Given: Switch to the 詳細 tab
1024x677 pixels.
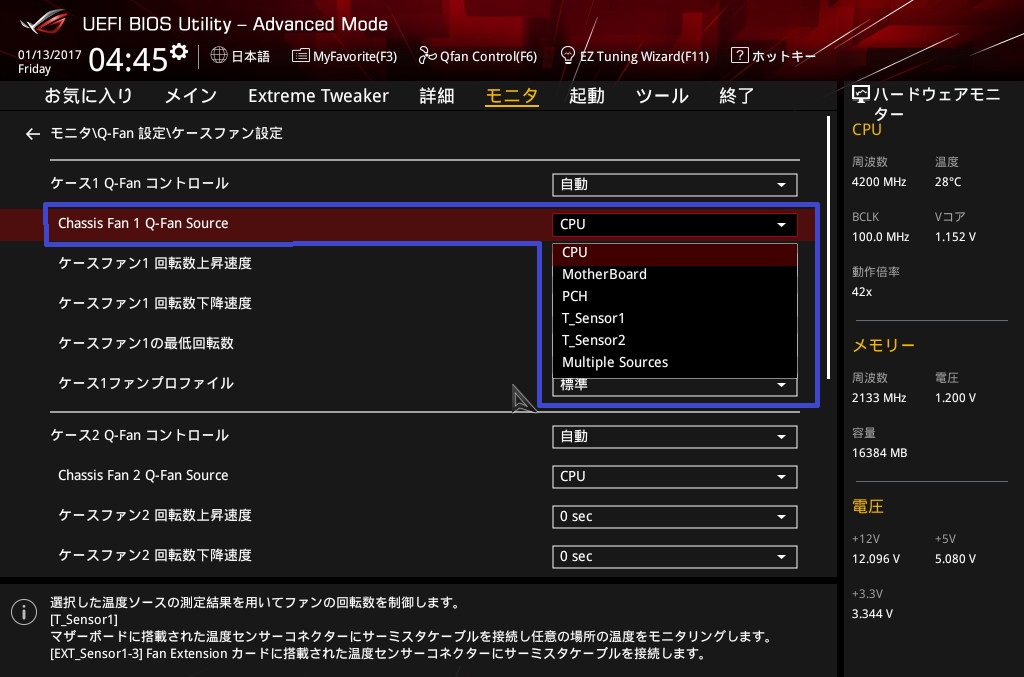Looking at the screenshot, I should pyautogui.click(x=437, y=96).
